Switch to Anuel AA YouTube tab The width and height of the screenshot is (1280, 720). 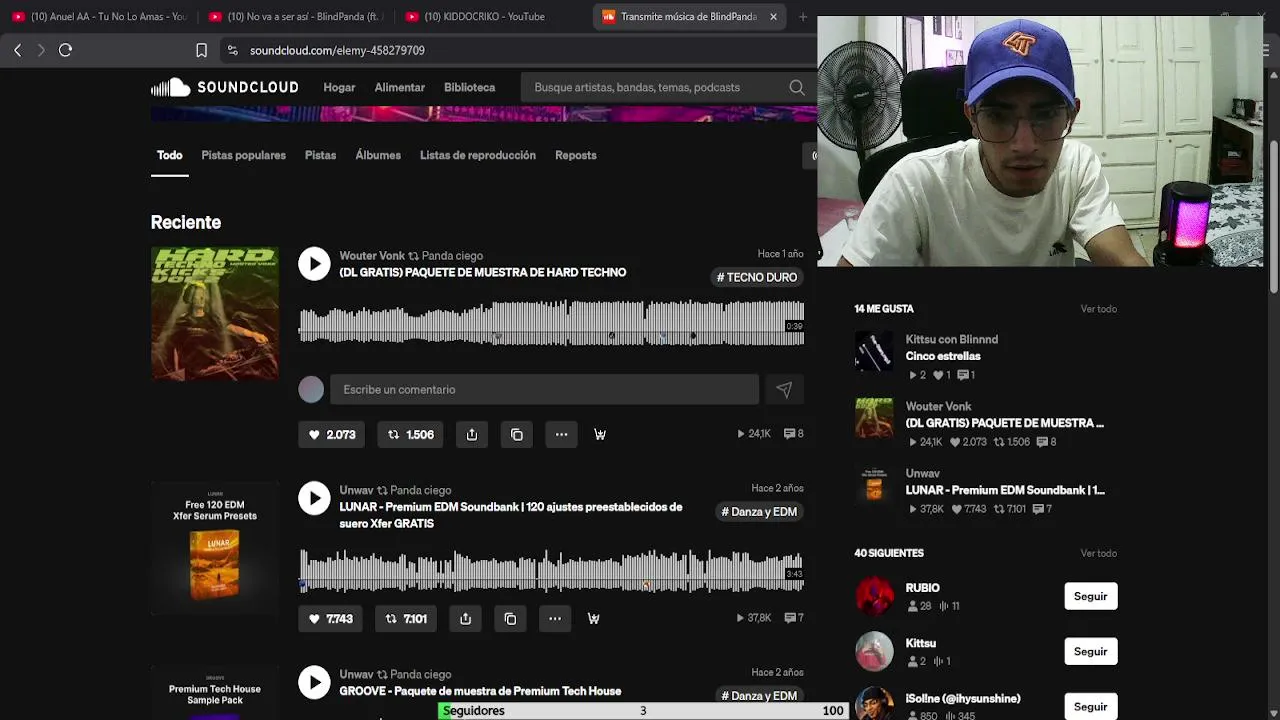98,16
